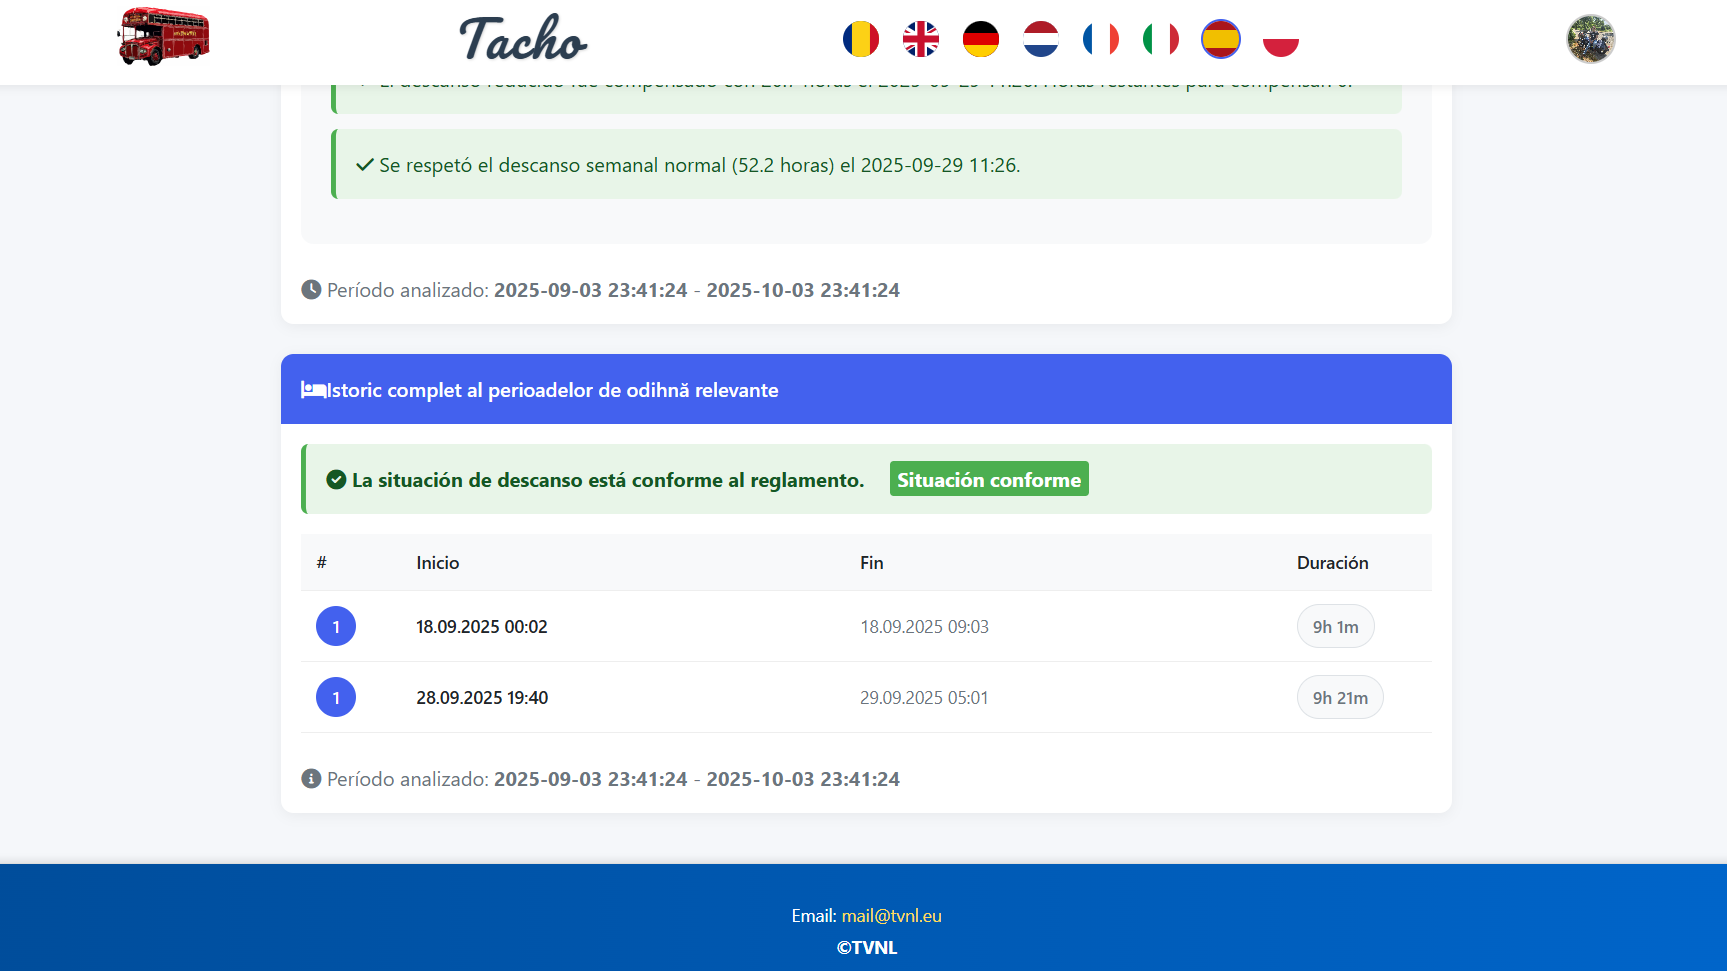The image size is (1727, 971).
Task: Select the rest row starting 18.09.2025 00:02
Action: (x=481, y=627)
